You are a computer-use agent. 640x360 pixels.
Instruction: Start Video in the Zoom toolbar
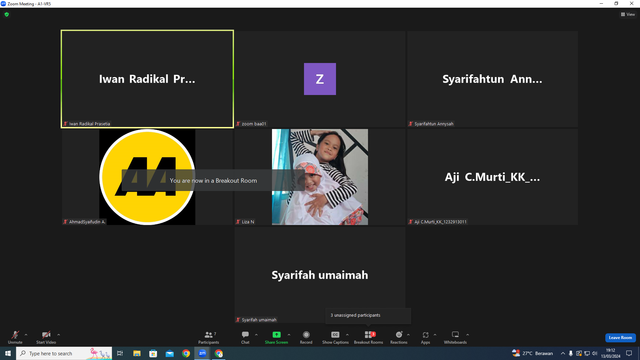pos(46,338)
